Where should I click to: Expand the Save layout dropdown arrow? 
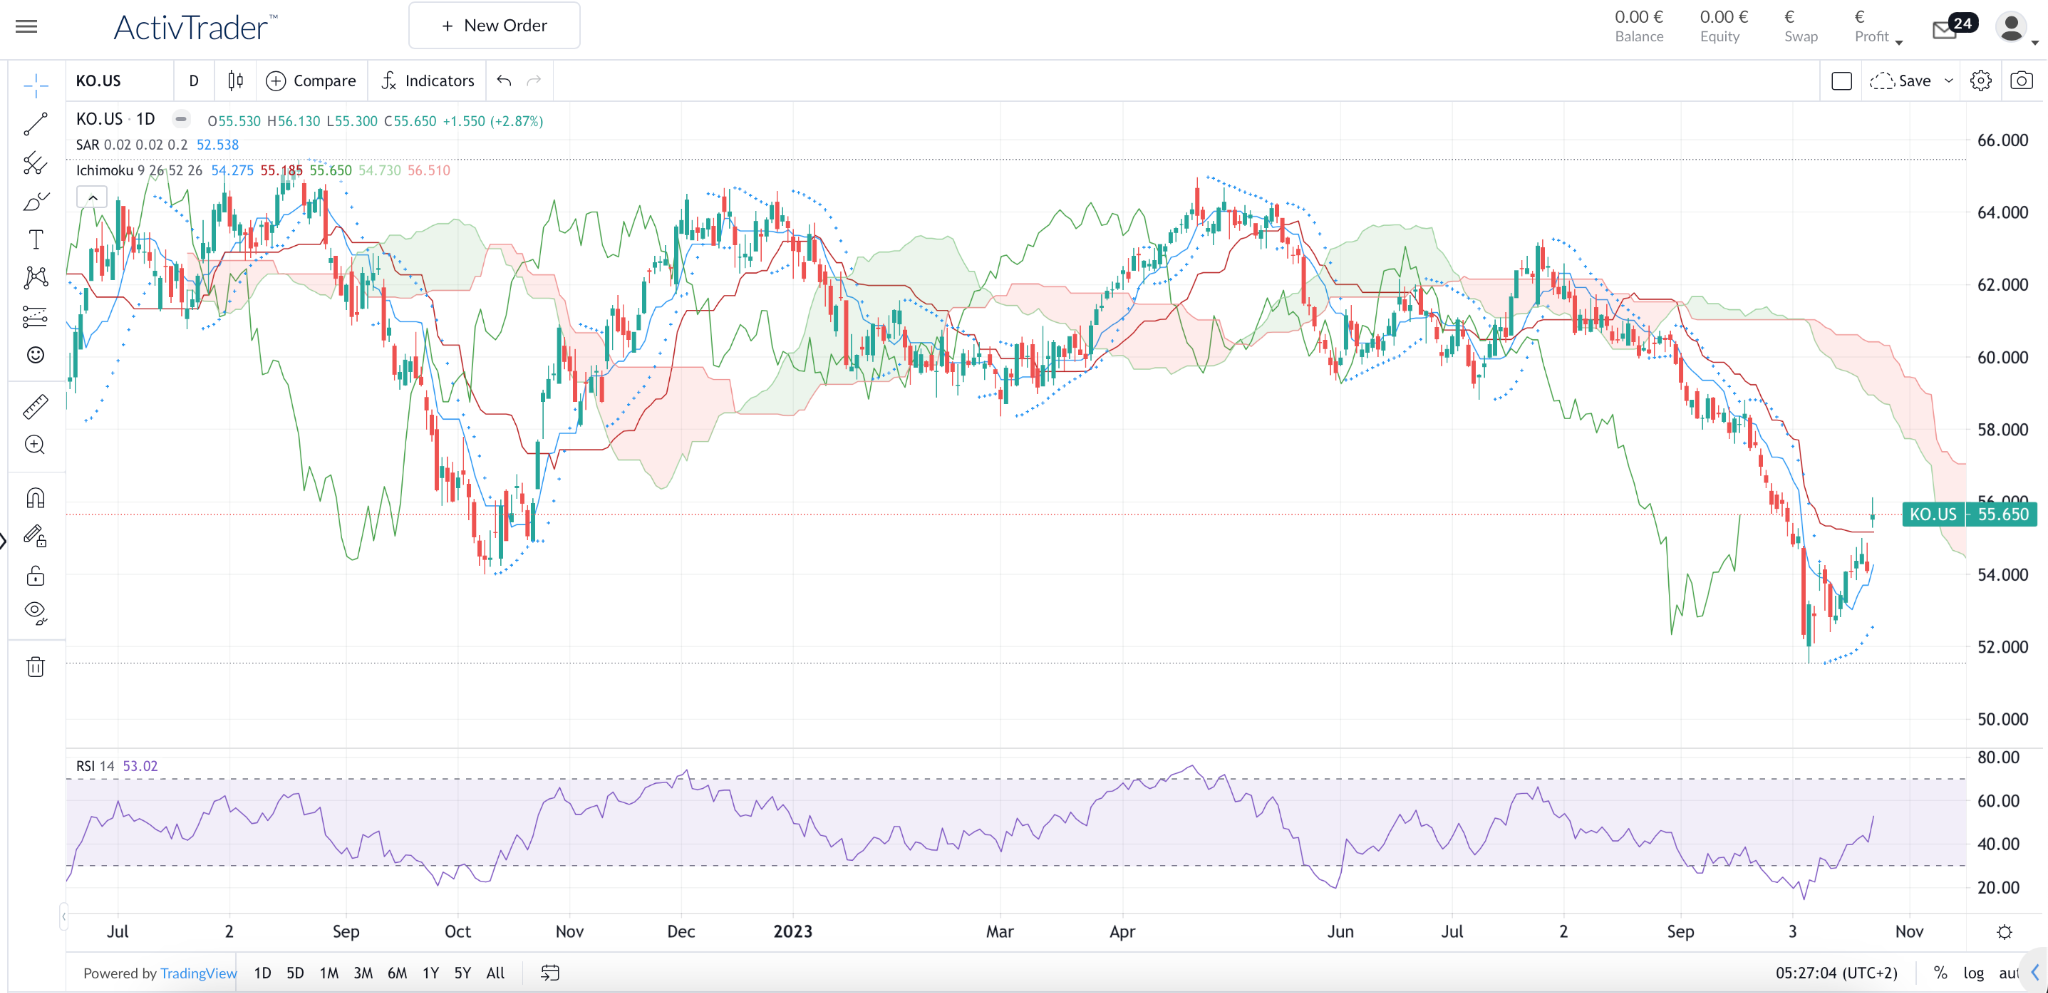click(x=1948, y=81)
